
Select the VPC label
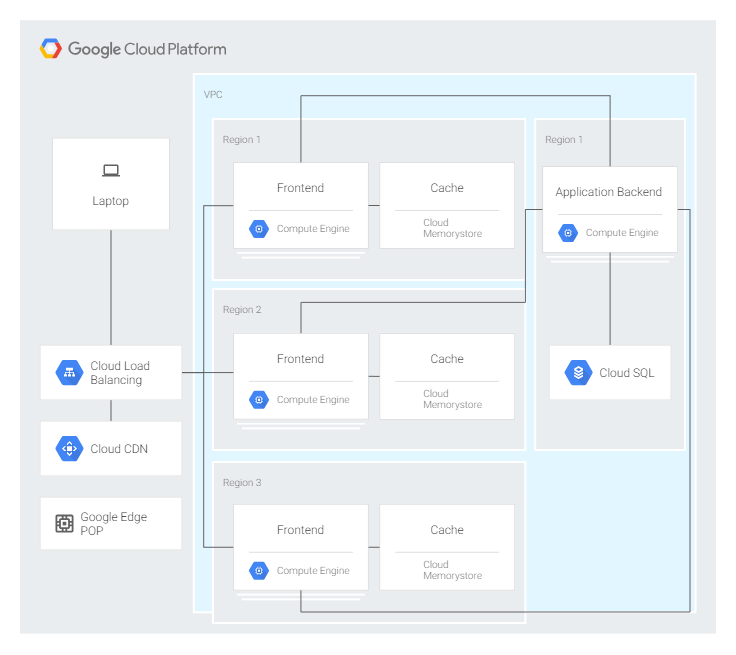click(213, 94)
